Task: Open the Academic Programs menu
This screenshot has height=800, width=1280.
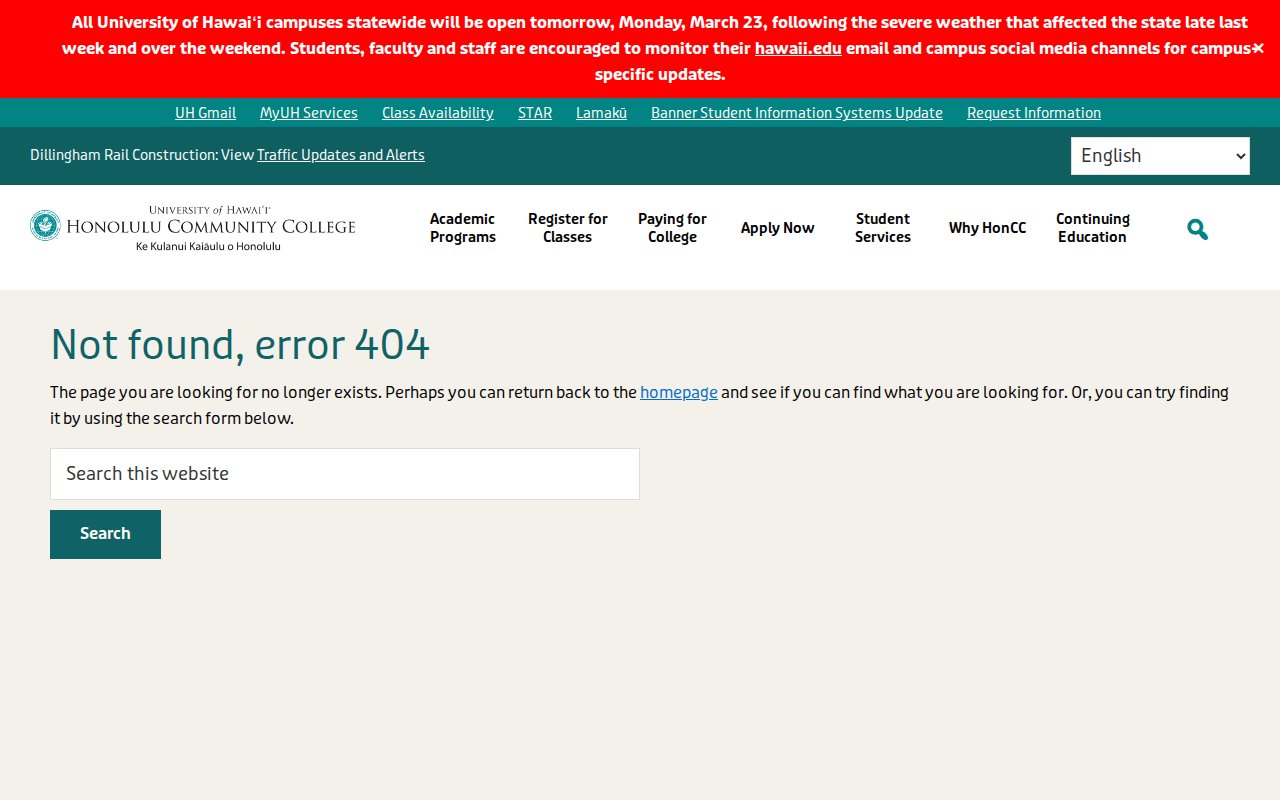Action: 462,228
